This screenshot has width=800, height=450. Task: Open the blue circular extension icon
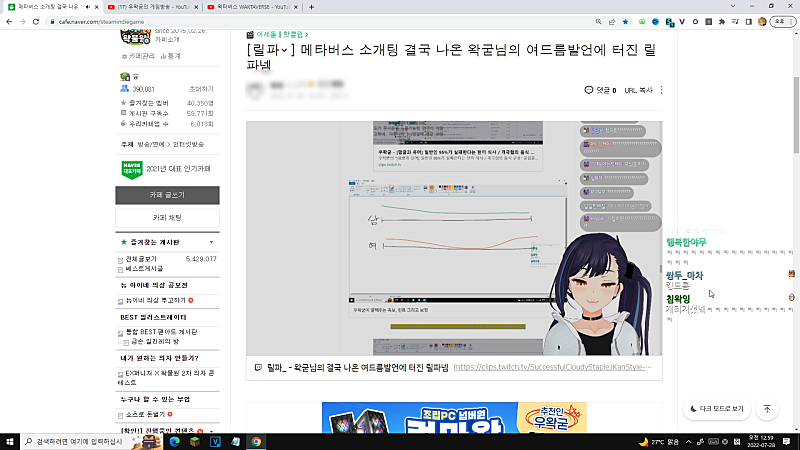point(656,22)
